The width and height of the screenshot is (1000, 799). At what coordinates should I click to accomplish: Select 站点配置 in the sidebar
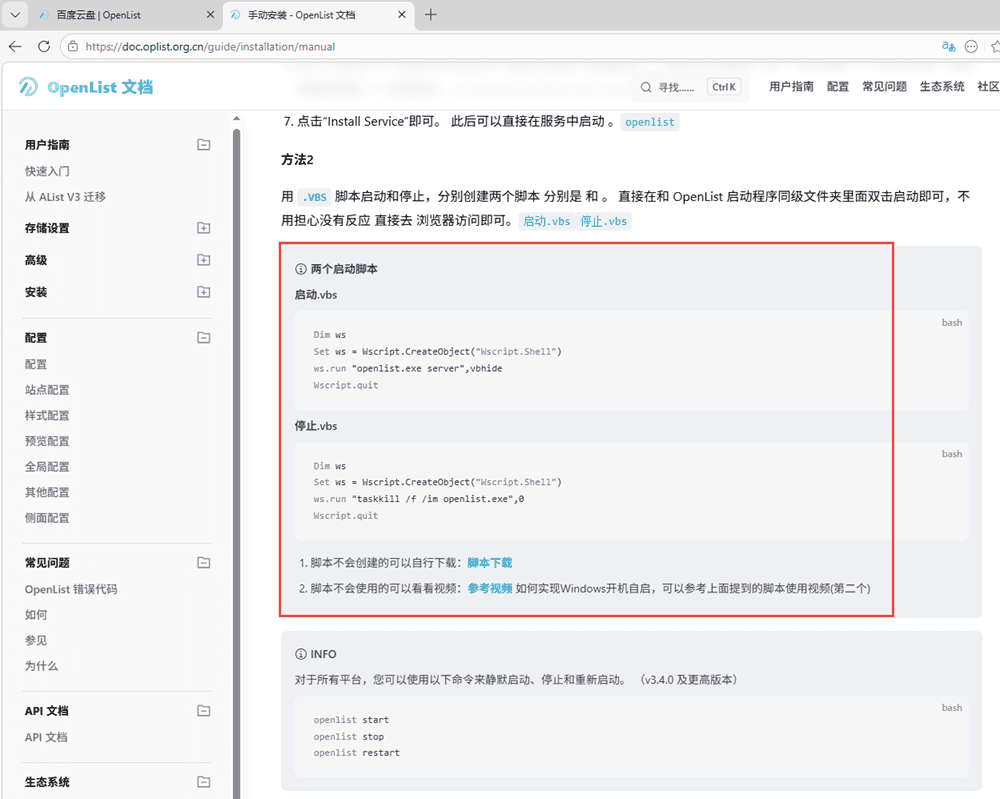(x=47, y=390)
